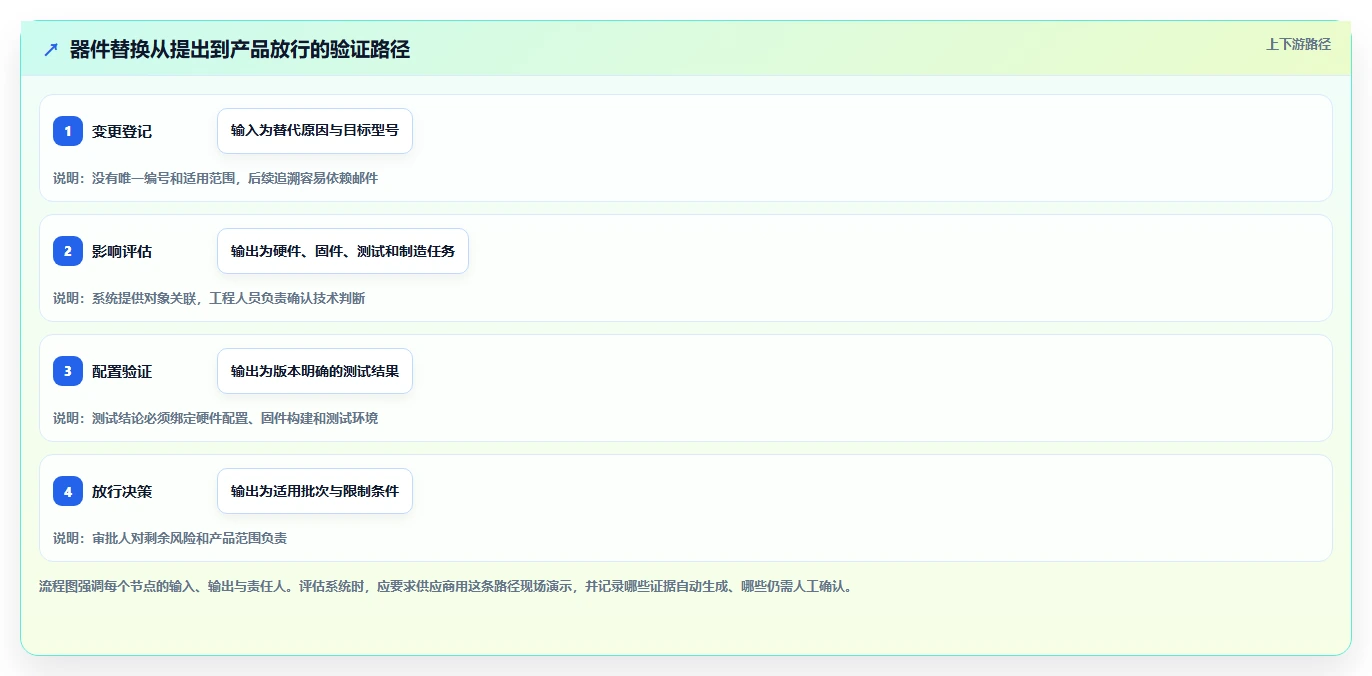
Task: Click the 上下游路径 label at top right
Action: pos(1298,44)
